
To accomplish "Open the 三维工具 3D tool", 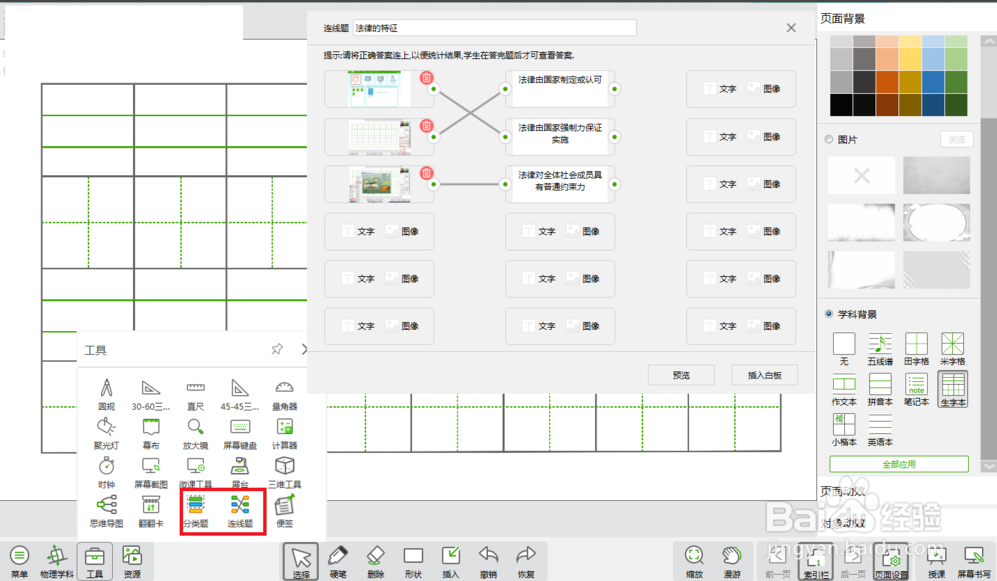I will click(x=284, y=472).
